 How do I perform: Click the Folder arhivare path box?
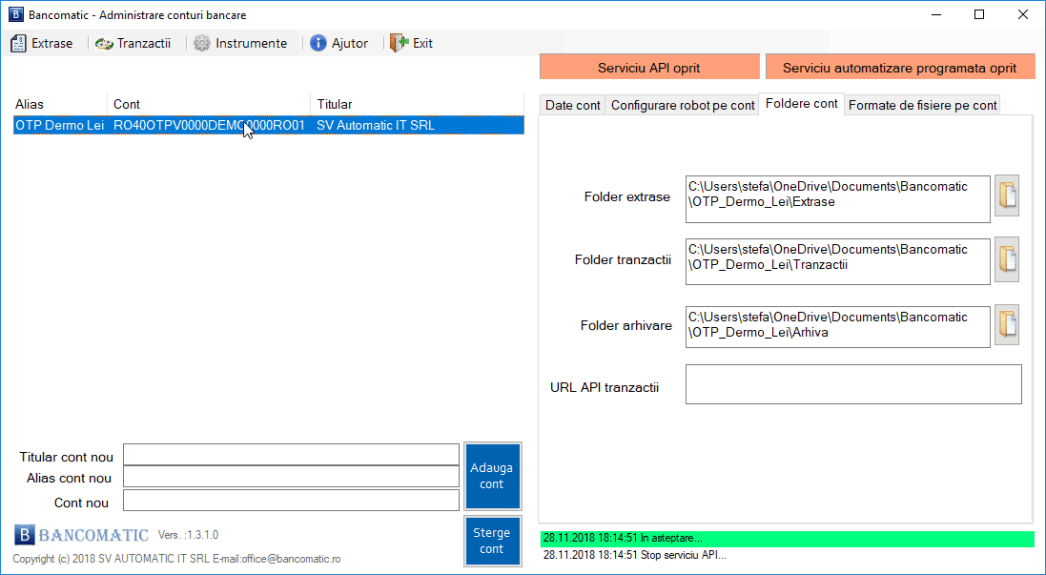click(838, 327)
